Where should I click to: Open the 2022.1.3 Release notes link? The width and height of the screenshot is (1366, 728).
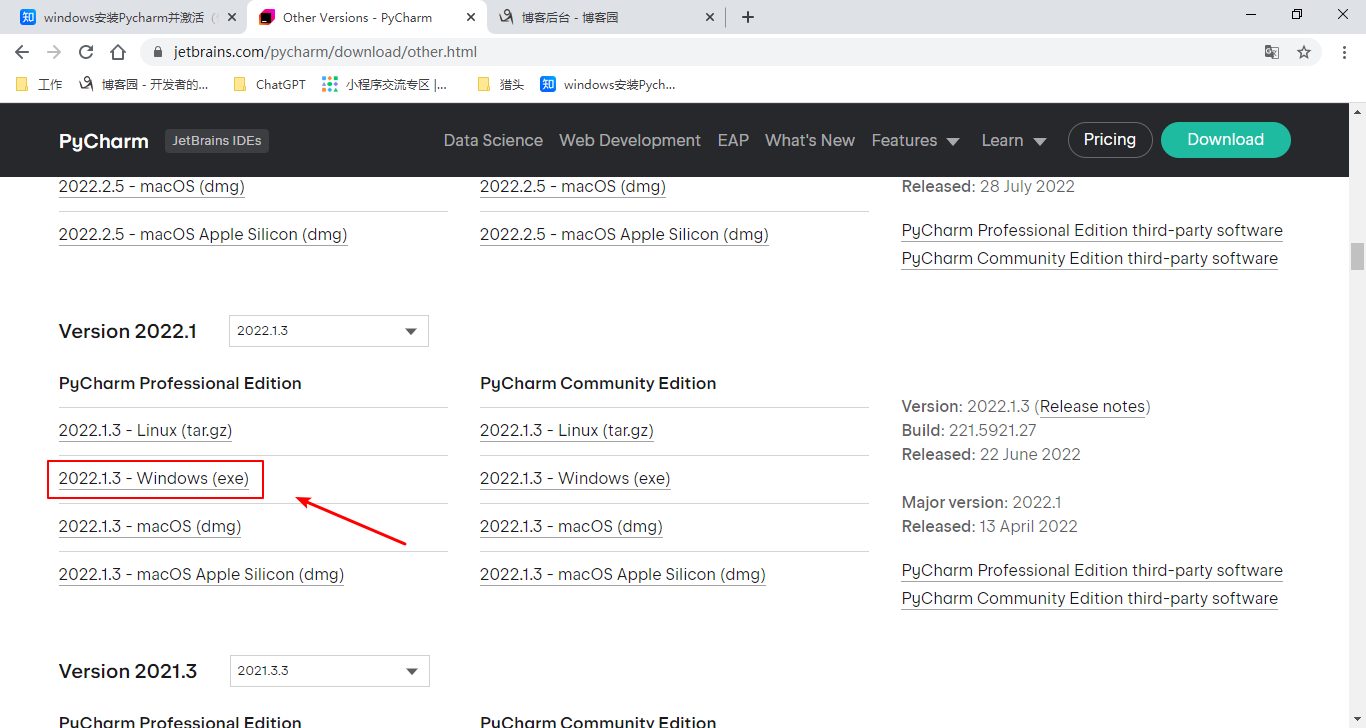[1093, 406]
